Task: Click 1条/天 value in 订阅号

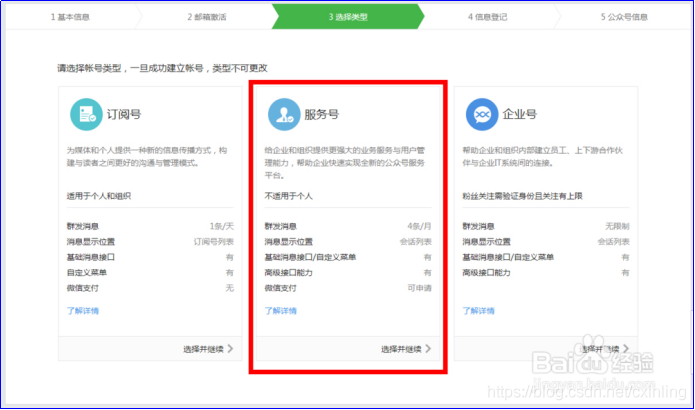Action: [x=222, y=226]
